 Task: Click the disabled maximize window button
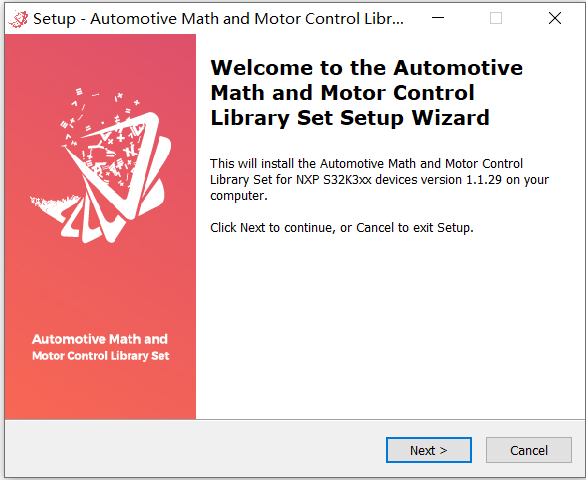click(x=496, y=18)
